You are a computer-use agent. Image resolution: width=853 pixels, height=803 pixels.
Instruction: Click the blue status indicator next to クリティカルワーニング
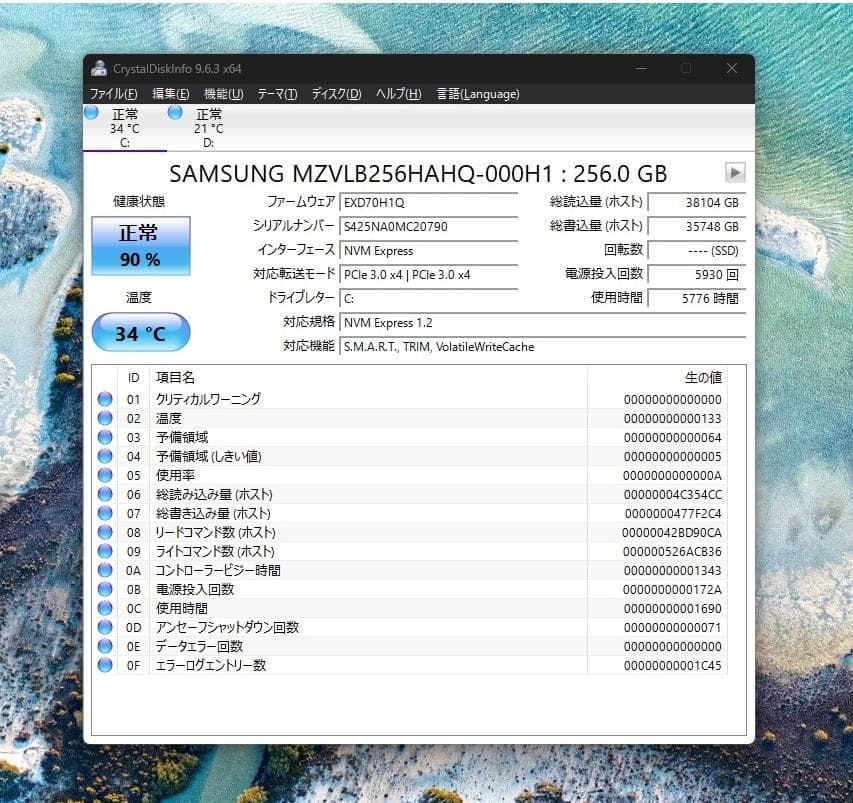pyautogui.click(x=105, y=398)
